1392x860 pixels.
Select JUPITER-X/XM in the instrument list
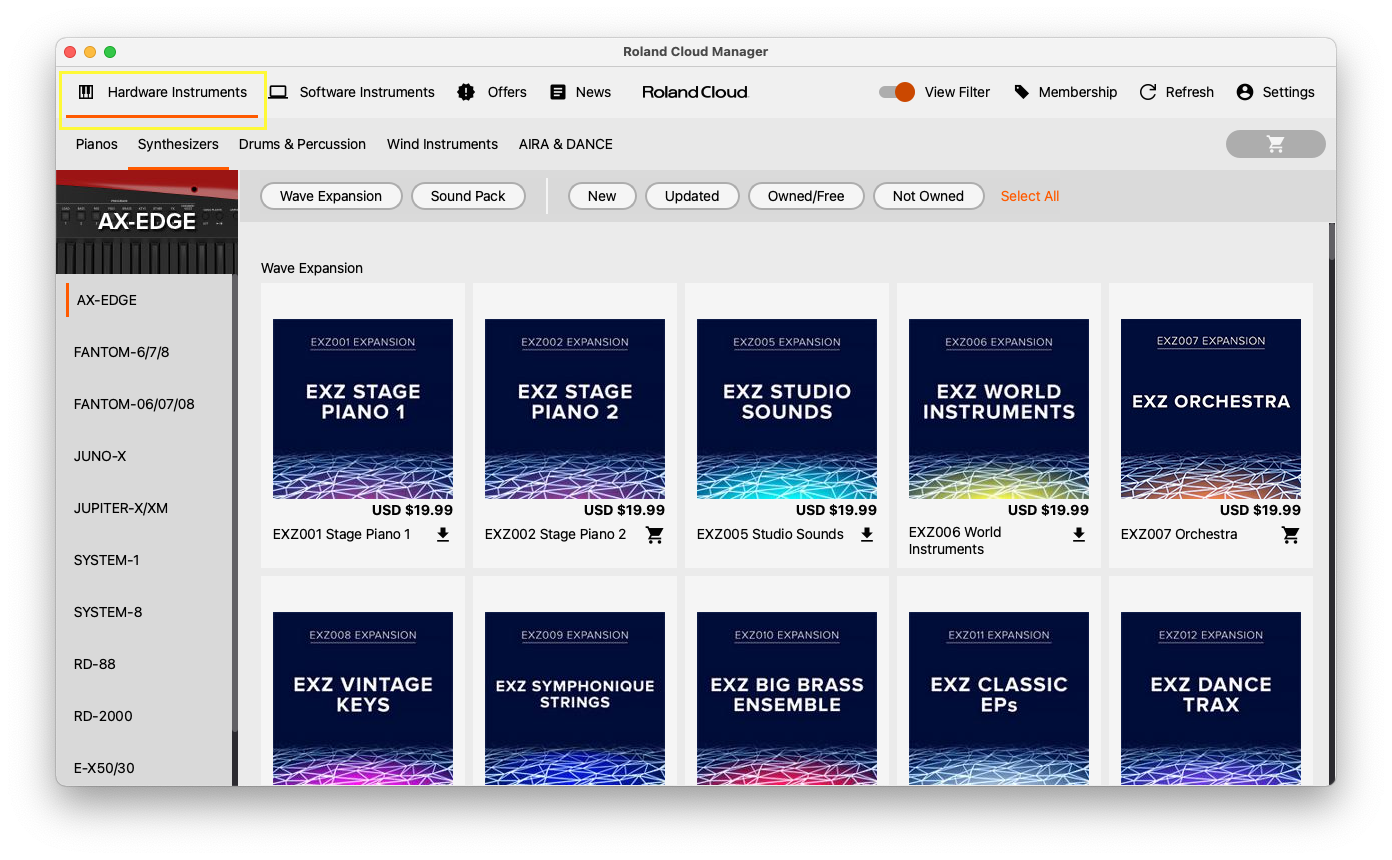click(121, 508)
